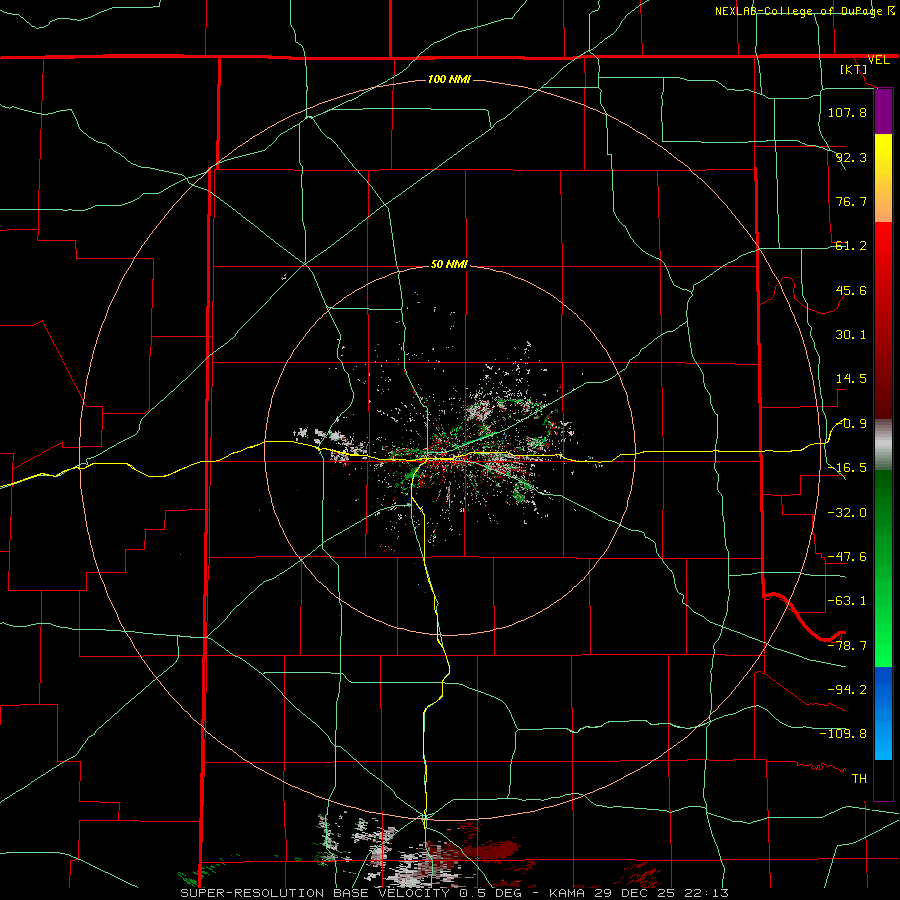Select the 92.3 legend value
Viewport: 900px width, 900px height.
point(851,157)
